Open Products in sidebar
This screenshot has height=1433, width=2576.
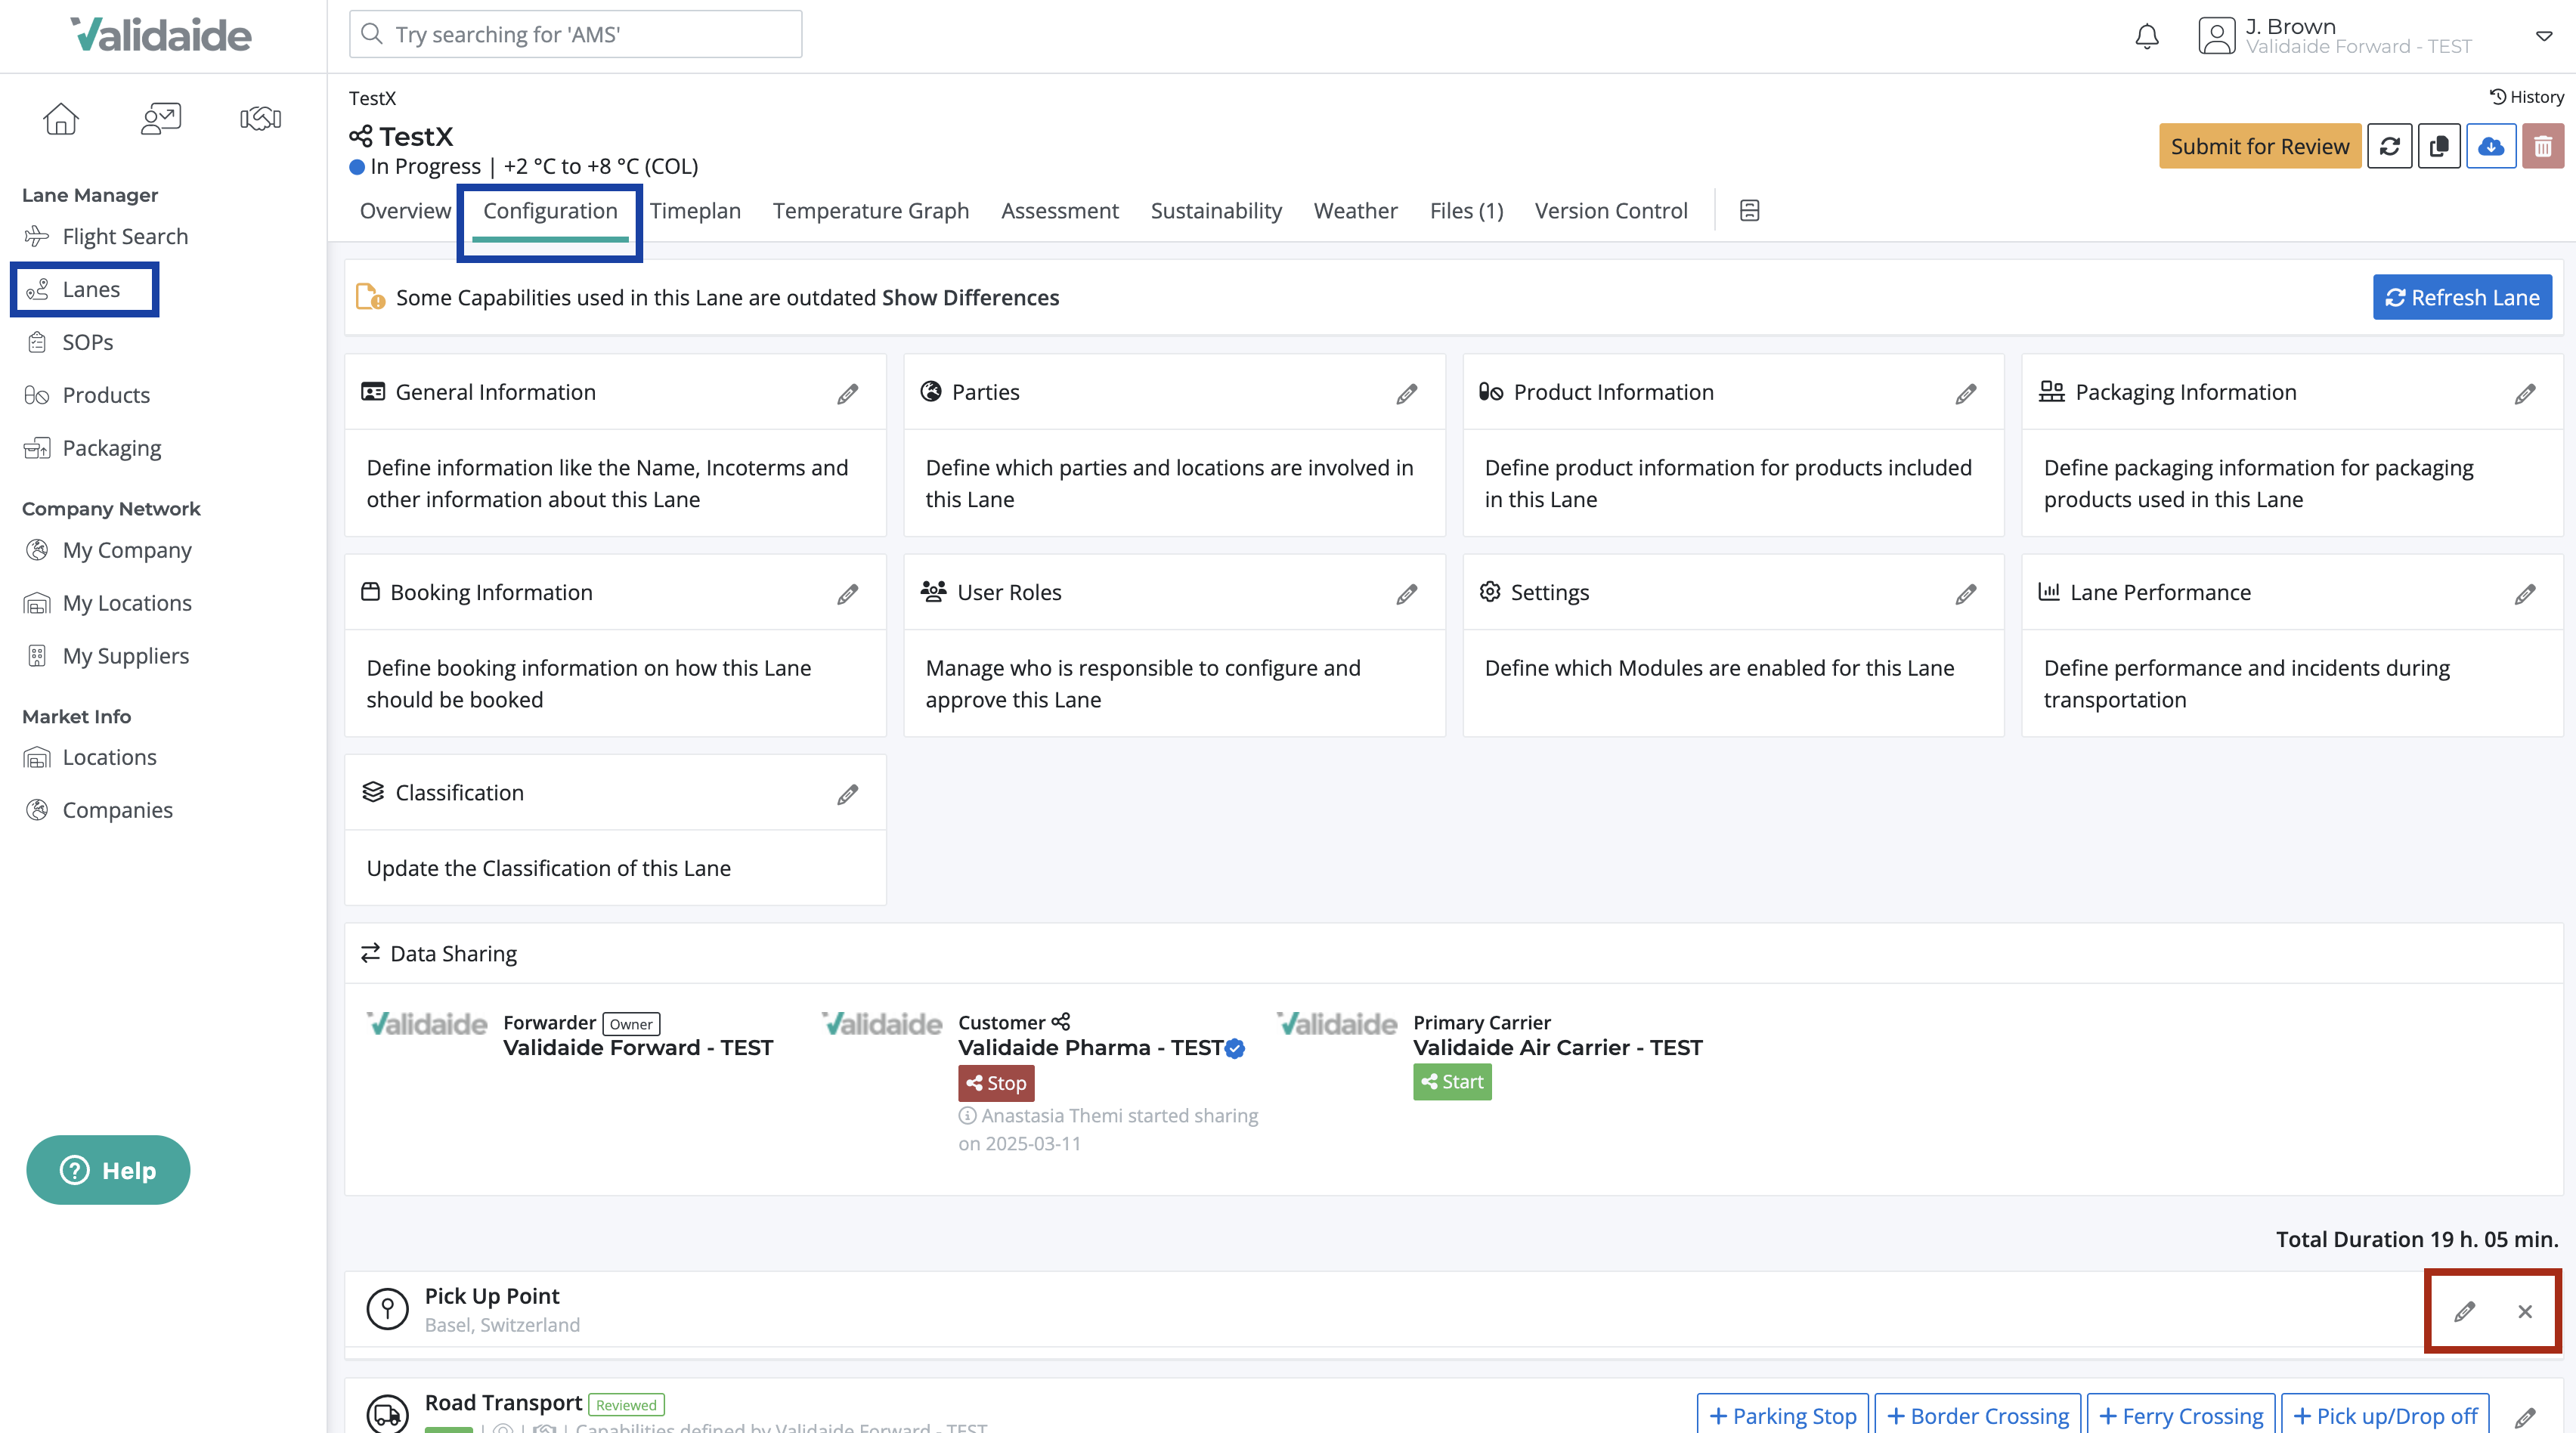click(x=87, y=395)
